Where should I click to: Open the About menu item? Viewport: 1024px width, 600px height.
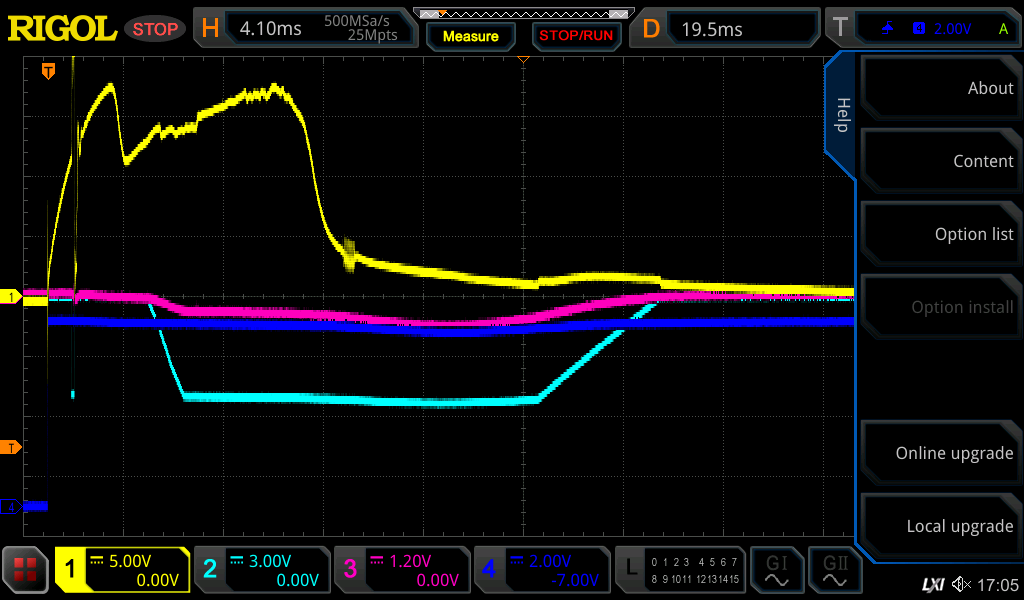point(938,88)
